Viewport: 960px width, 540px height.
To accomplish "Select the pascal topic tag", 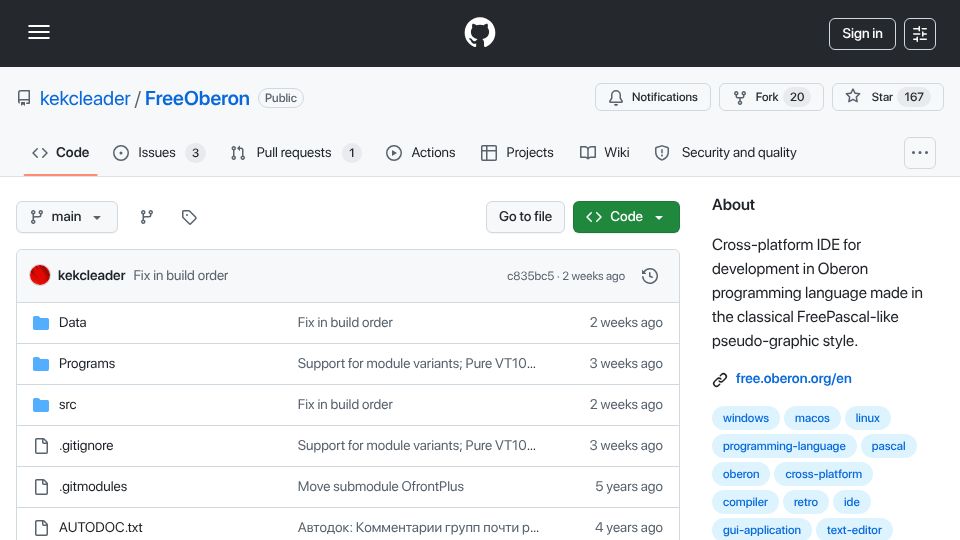I will point(888,446).
